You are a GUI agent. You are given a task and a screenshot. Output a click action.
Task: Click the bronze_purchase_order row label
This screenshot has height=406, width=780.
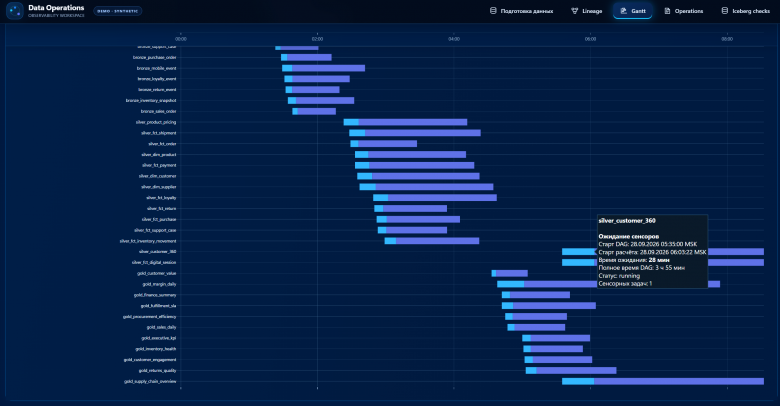coord(155,58)
